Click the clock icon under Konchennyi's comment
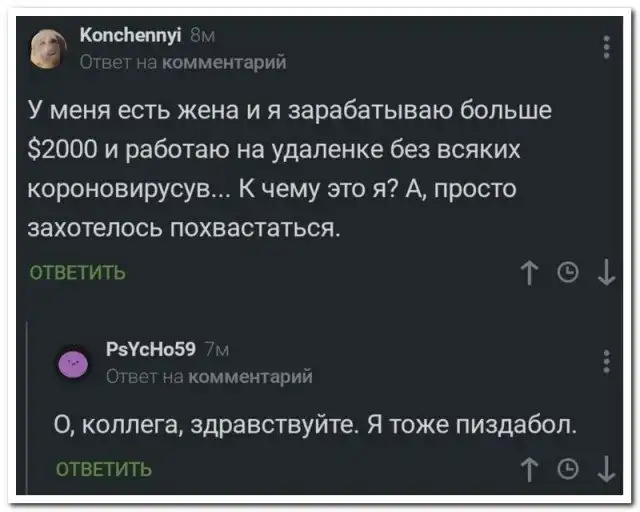Viewport: 640px width, 512px height. [568, 273]
